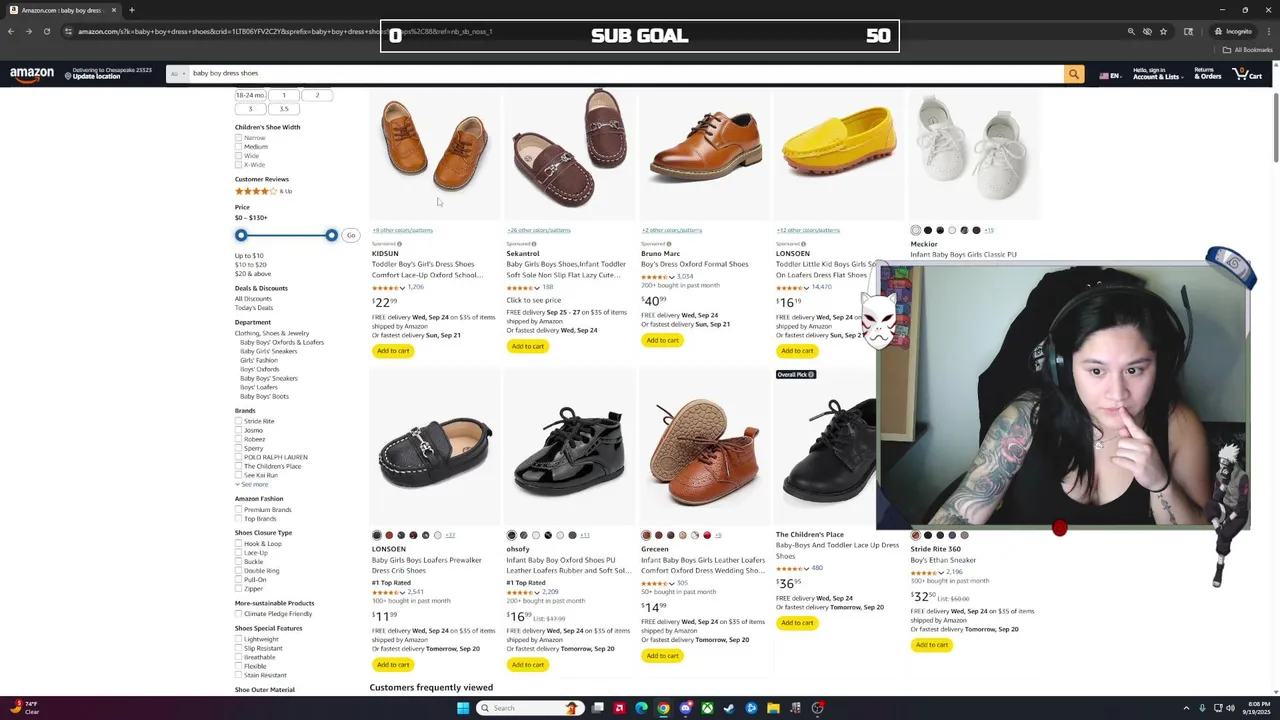Expand See more under Brands

coord(254,485)
